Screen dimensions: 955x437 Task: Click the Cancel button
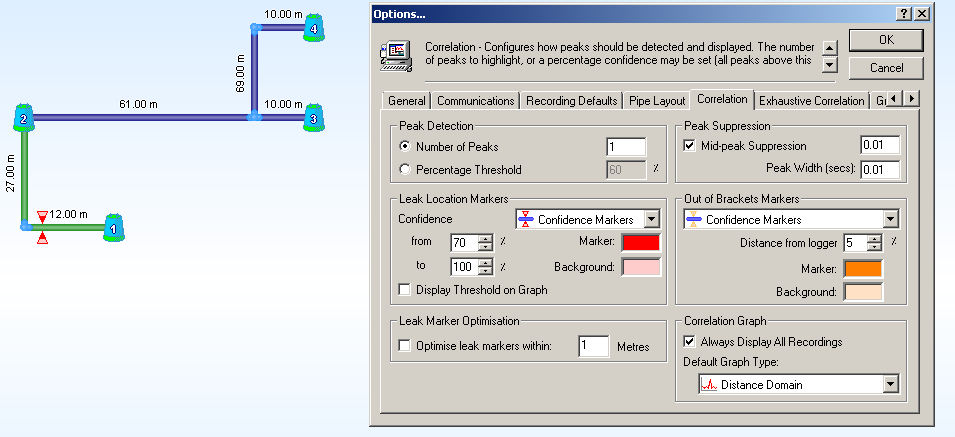886,68
